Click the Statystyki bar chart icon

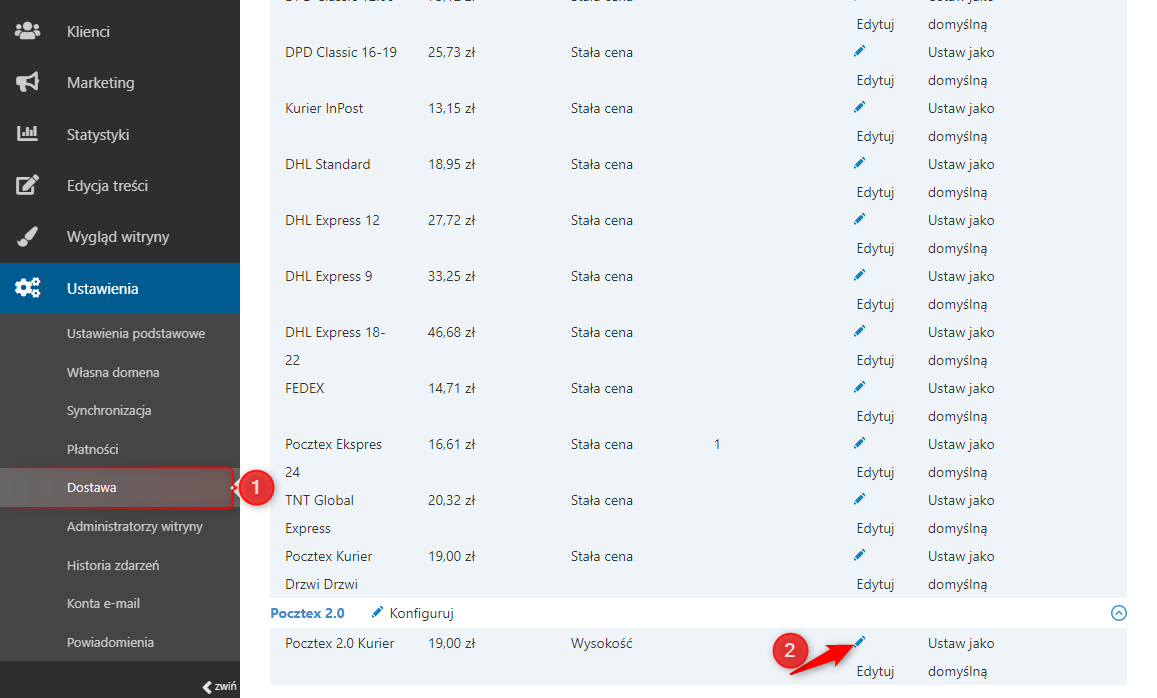(27, 134)
